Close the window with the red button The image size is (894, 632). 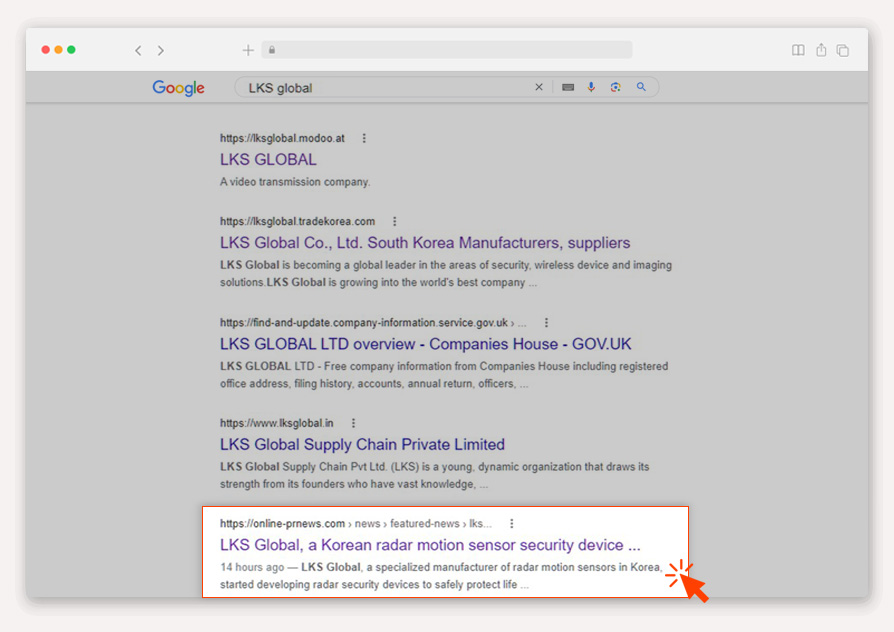point(46,50)
